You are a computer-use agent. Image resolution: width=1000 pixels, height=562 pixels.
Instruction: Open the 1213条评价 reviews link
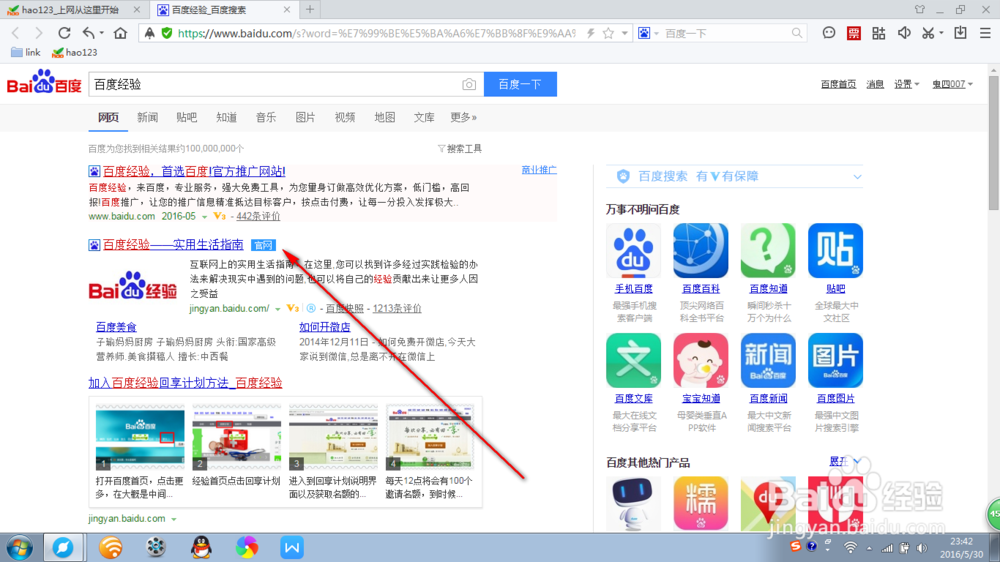(x=397, y=309)
